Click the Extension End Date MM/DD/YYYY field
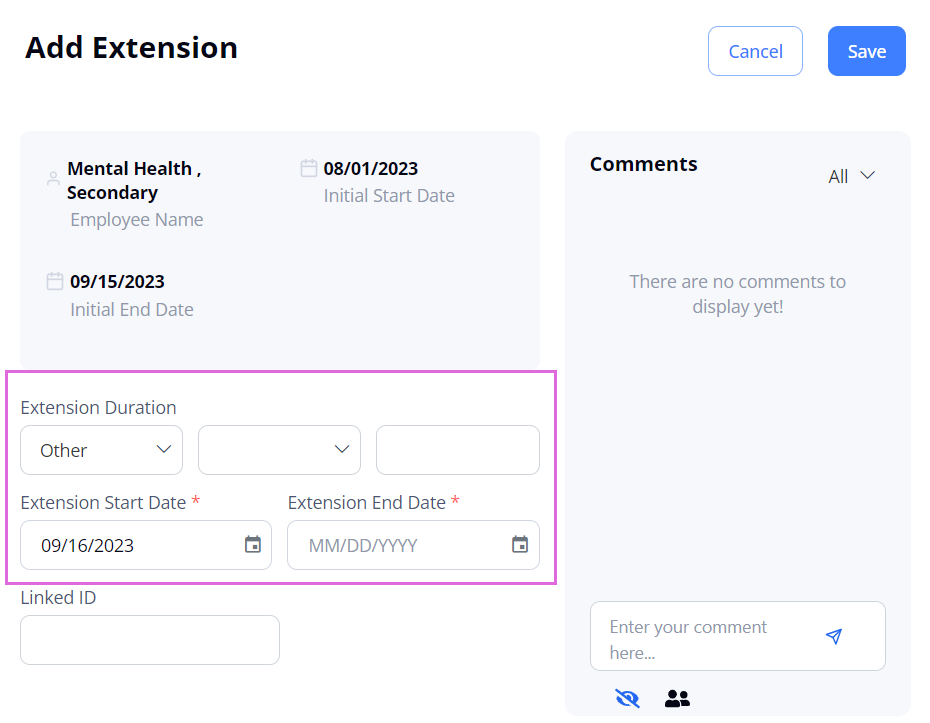Image resolution: width=930 pixels, height=723 pixels. click(395, 545)
